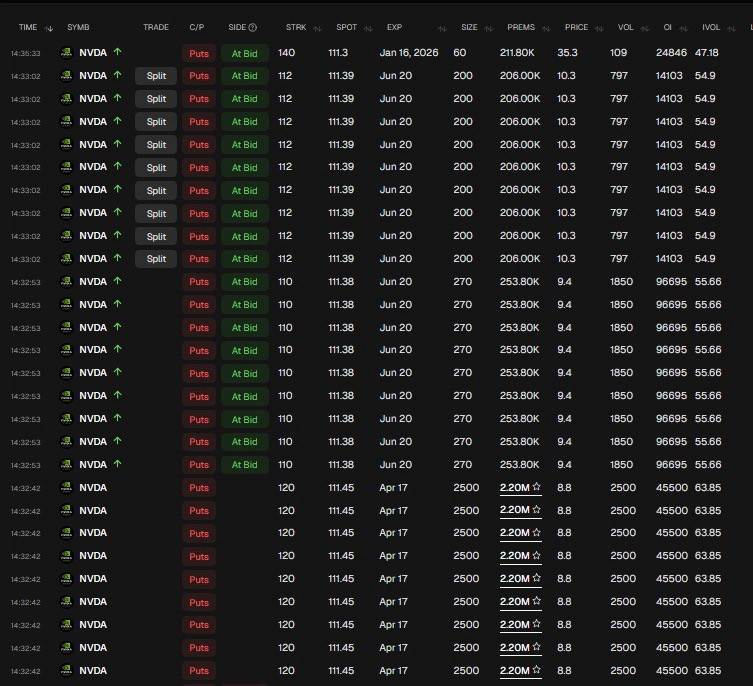Sort by the PRICE column arrows

[x=599, y=29]
